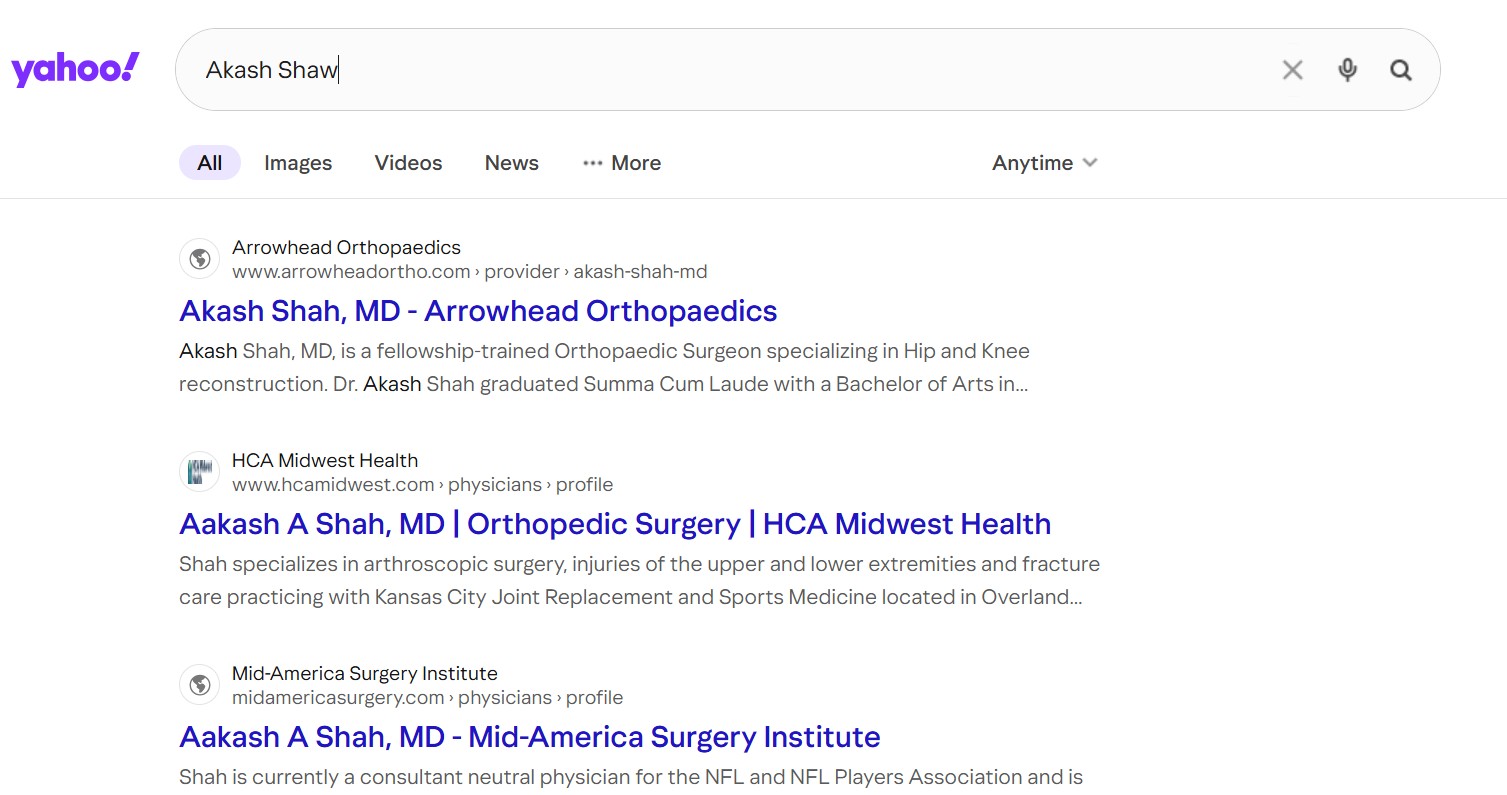Image resolution: width=1507 pixels, height=795 pixels.
Task: Click the Mid-America Surgery Institute globe favicon
Action: pyautogui.click(x=200, y=685)
